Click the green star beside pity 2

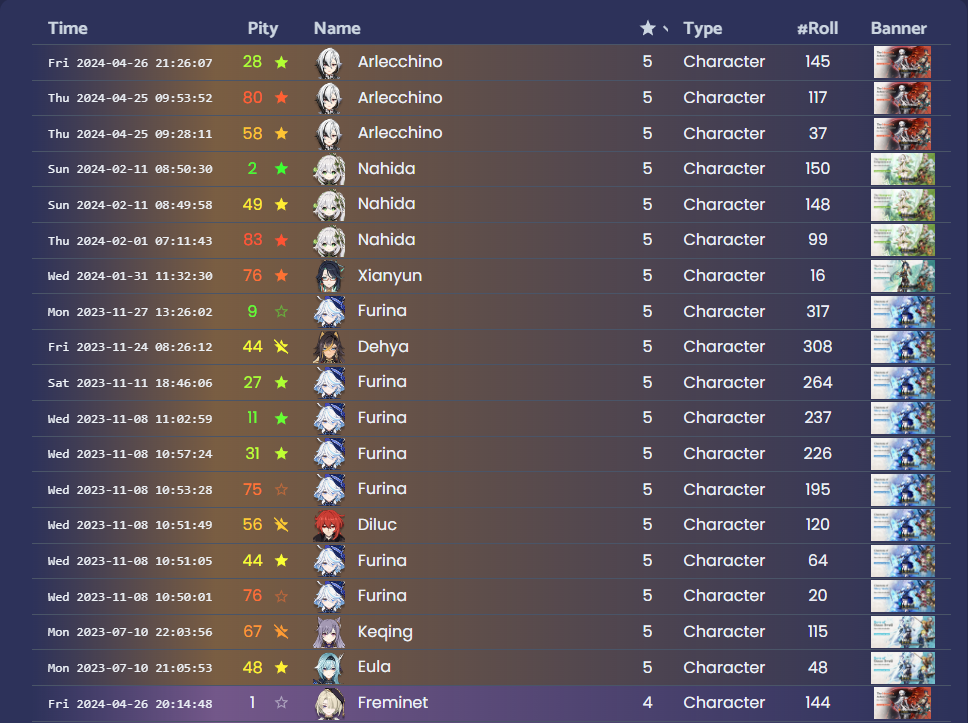(x=281, y=169)
